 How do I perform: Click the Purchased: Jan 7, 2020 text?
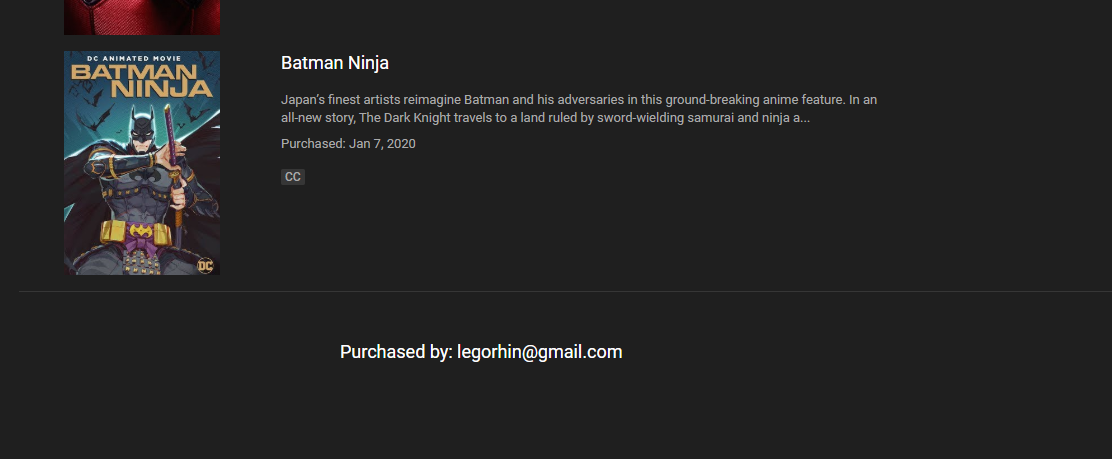click(348, 144)
